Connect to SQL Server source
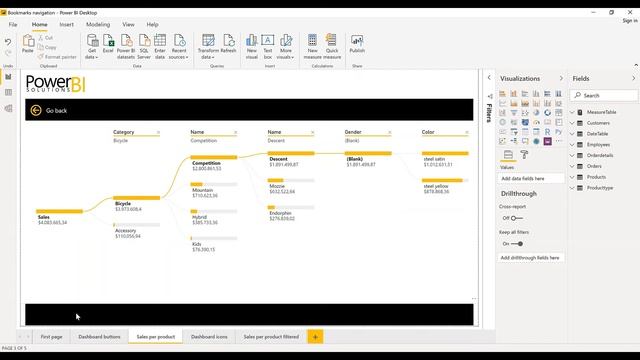640x360 pixels. 144,47
